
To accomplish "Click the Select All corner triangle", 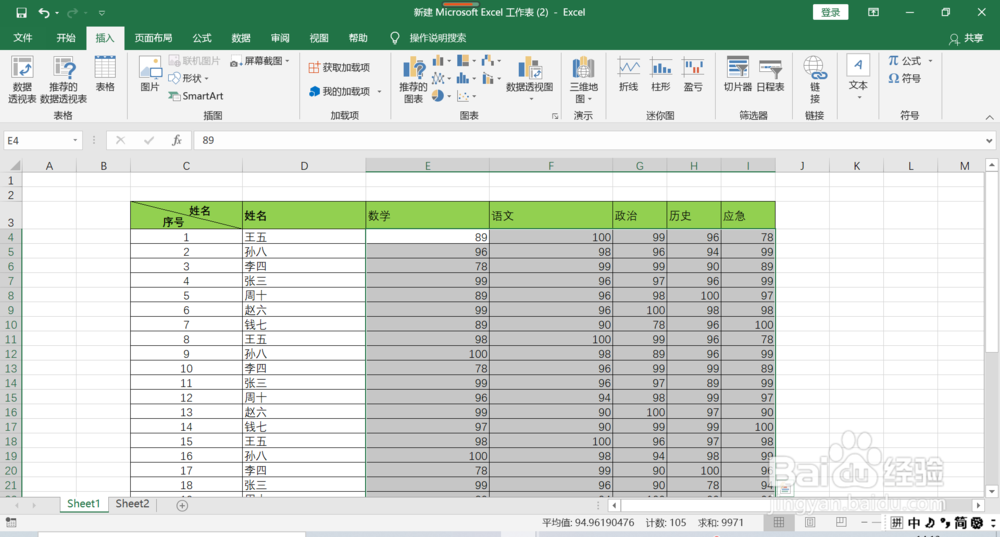I will (x=14, y=166).
